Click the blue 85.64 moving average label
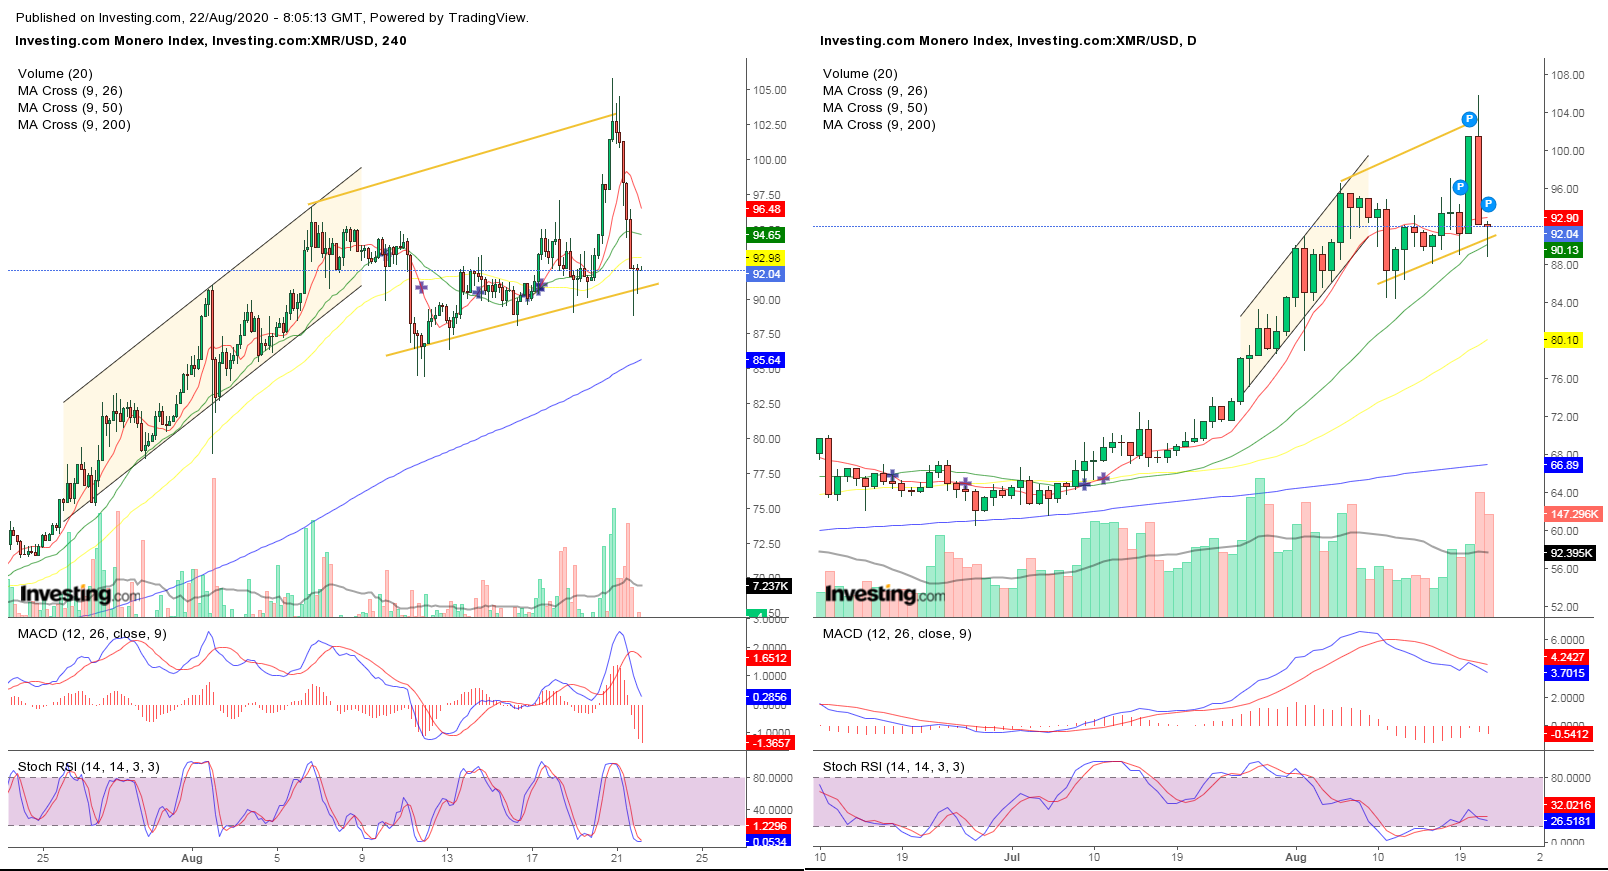Viewport: 1608px width, 871px height. point(766,360)
